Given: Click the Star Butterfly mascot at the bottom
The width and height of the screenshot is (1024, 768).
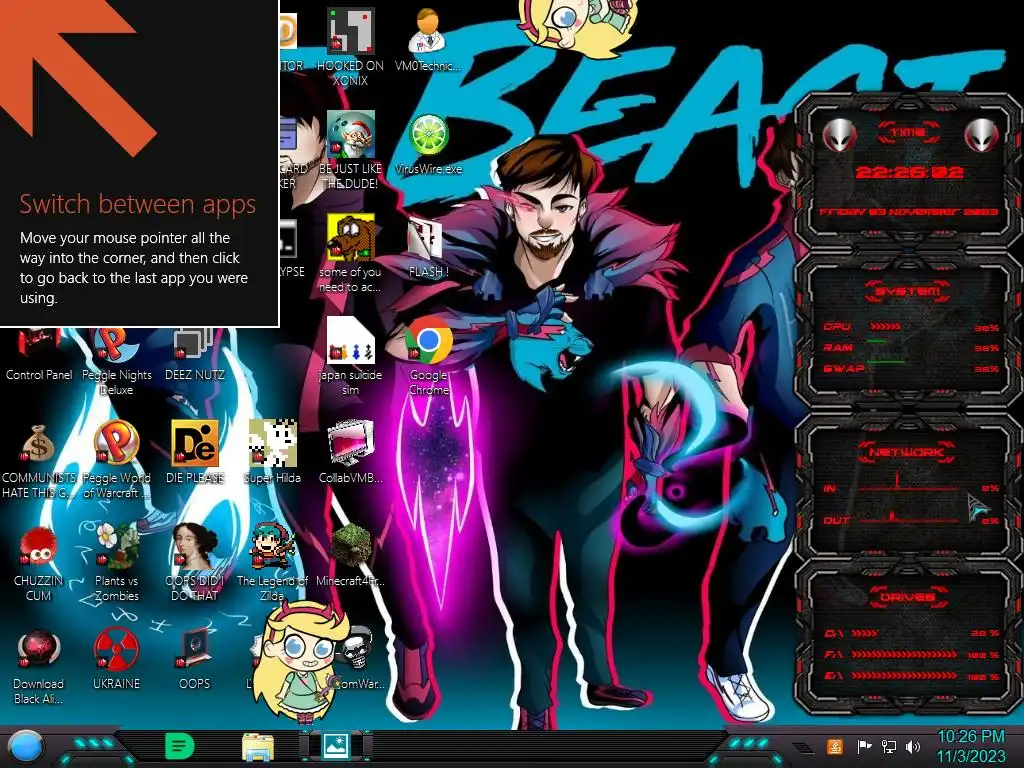Looking at the screenshot, I should coord(302,663).
